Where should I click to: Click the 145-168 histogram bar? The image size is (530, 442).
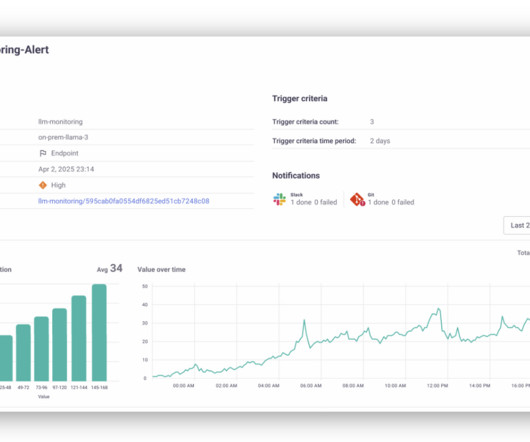click(99, 333)
